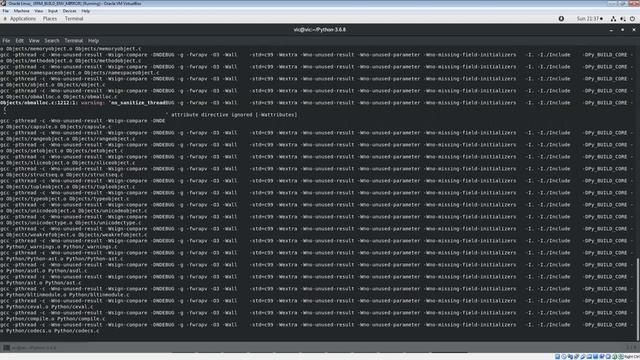
Task: Click the Right Ctrl host key label
Action: pyautogui.click(x=632, y=357)
